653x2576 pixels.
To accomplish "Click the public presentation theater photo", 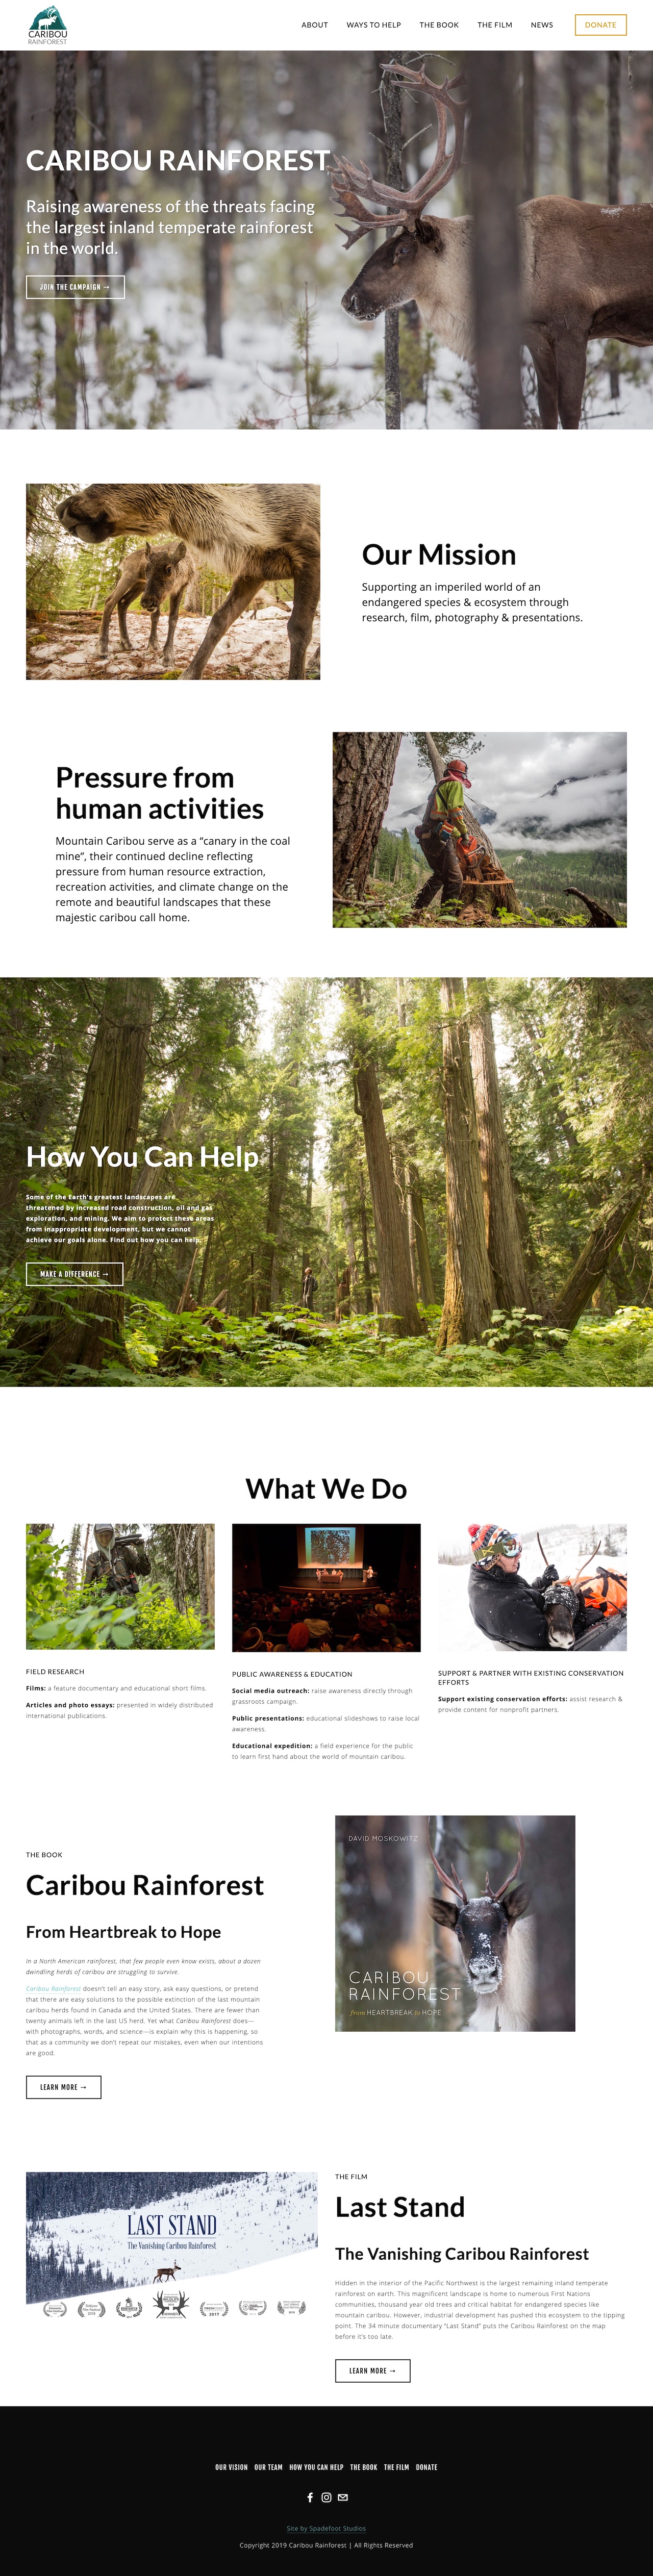I will point(326,1588).
